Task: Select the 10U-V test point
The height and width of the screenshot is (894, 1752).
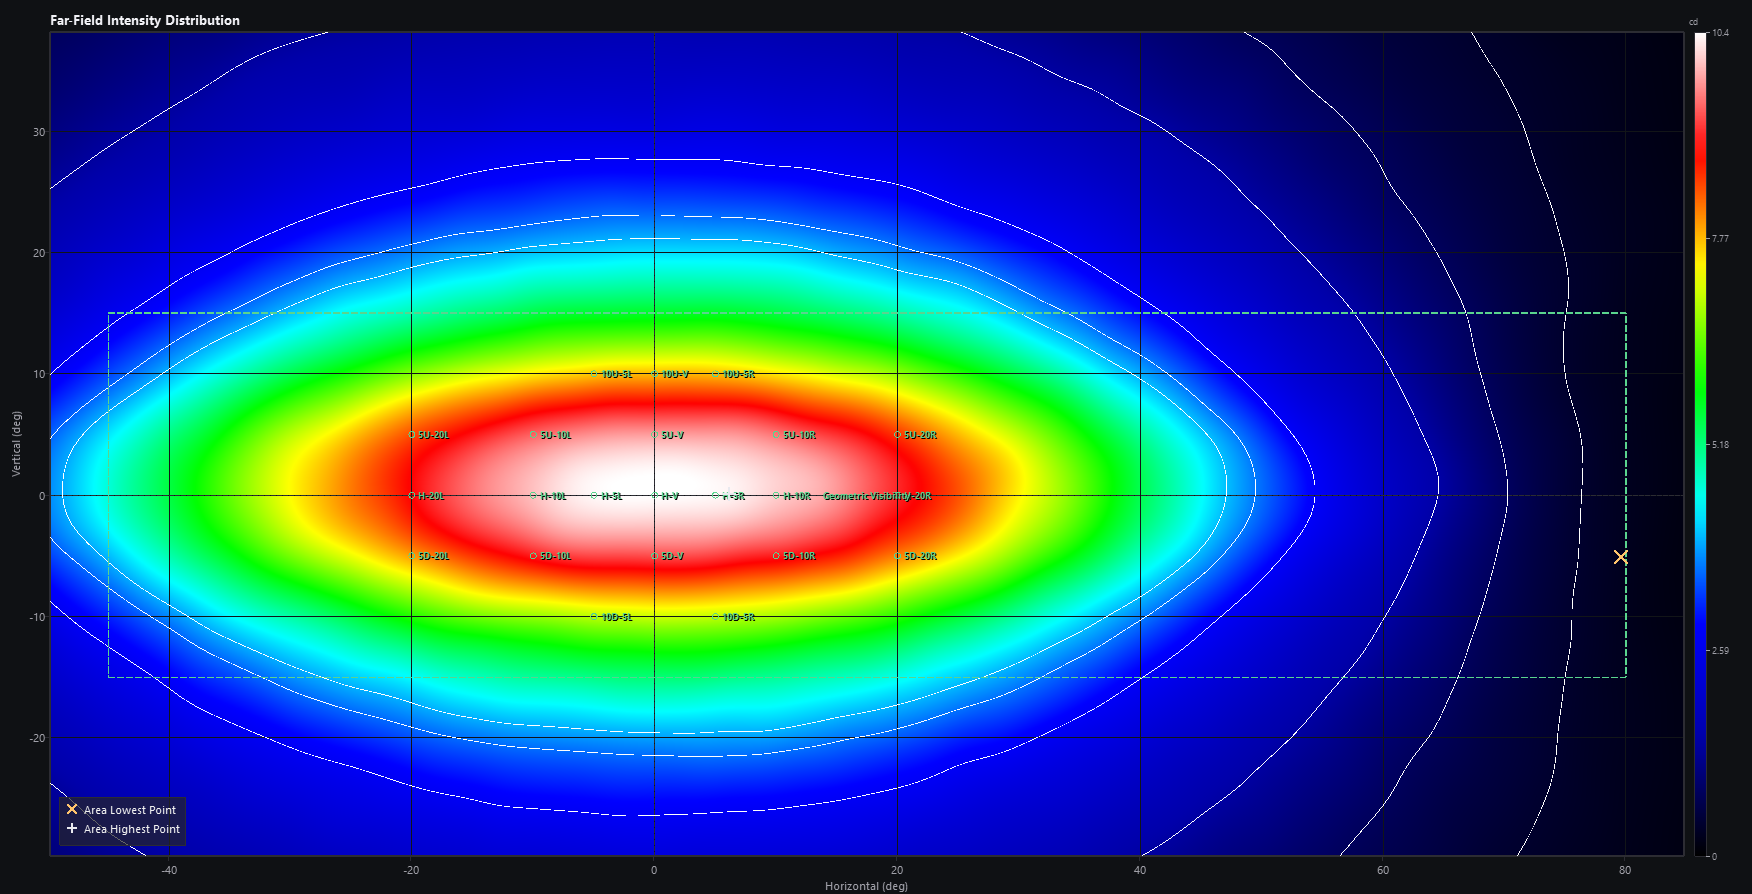Action: tap(655, 374)
